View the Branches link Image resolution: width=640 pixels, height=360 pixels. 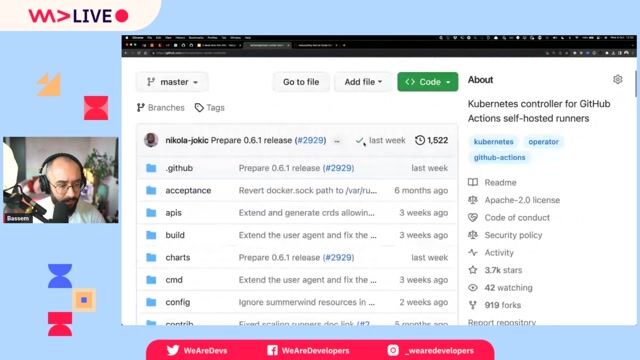tap(160, 108)
